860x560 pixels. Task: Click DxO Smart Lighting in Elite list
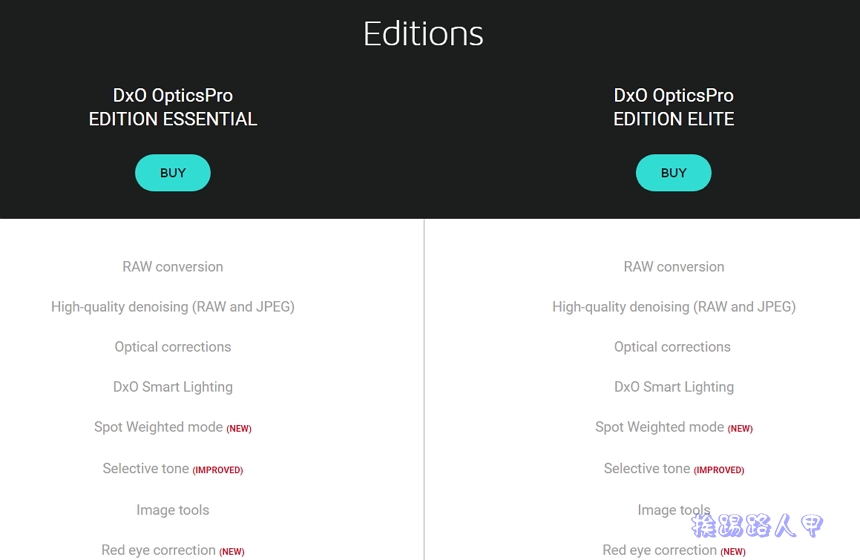(674, 387)
